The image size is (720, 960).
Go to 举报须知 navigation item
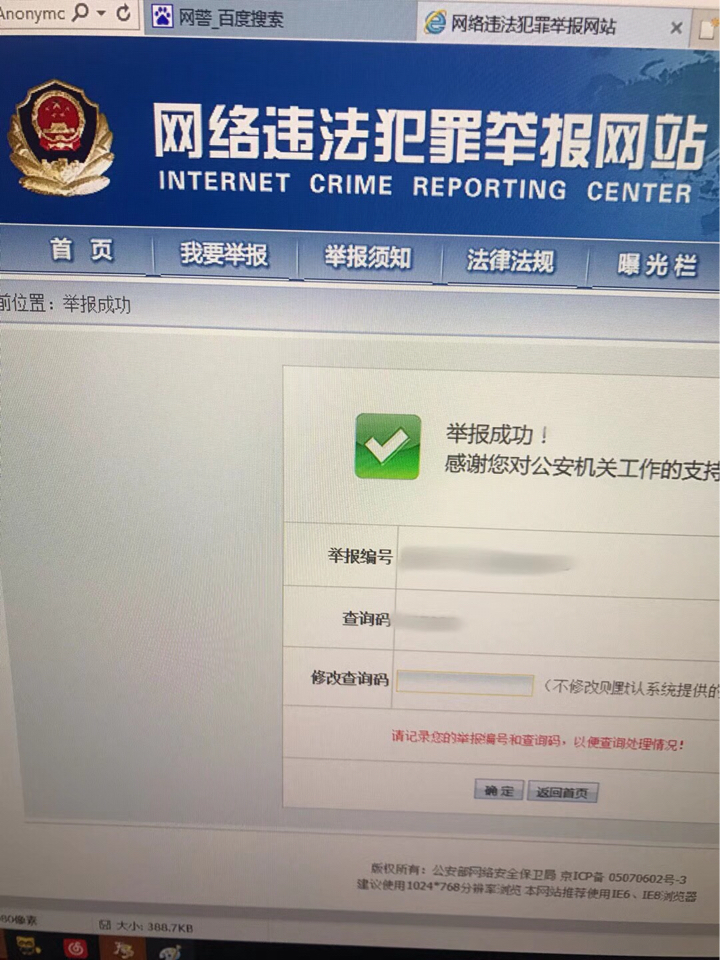367,258
